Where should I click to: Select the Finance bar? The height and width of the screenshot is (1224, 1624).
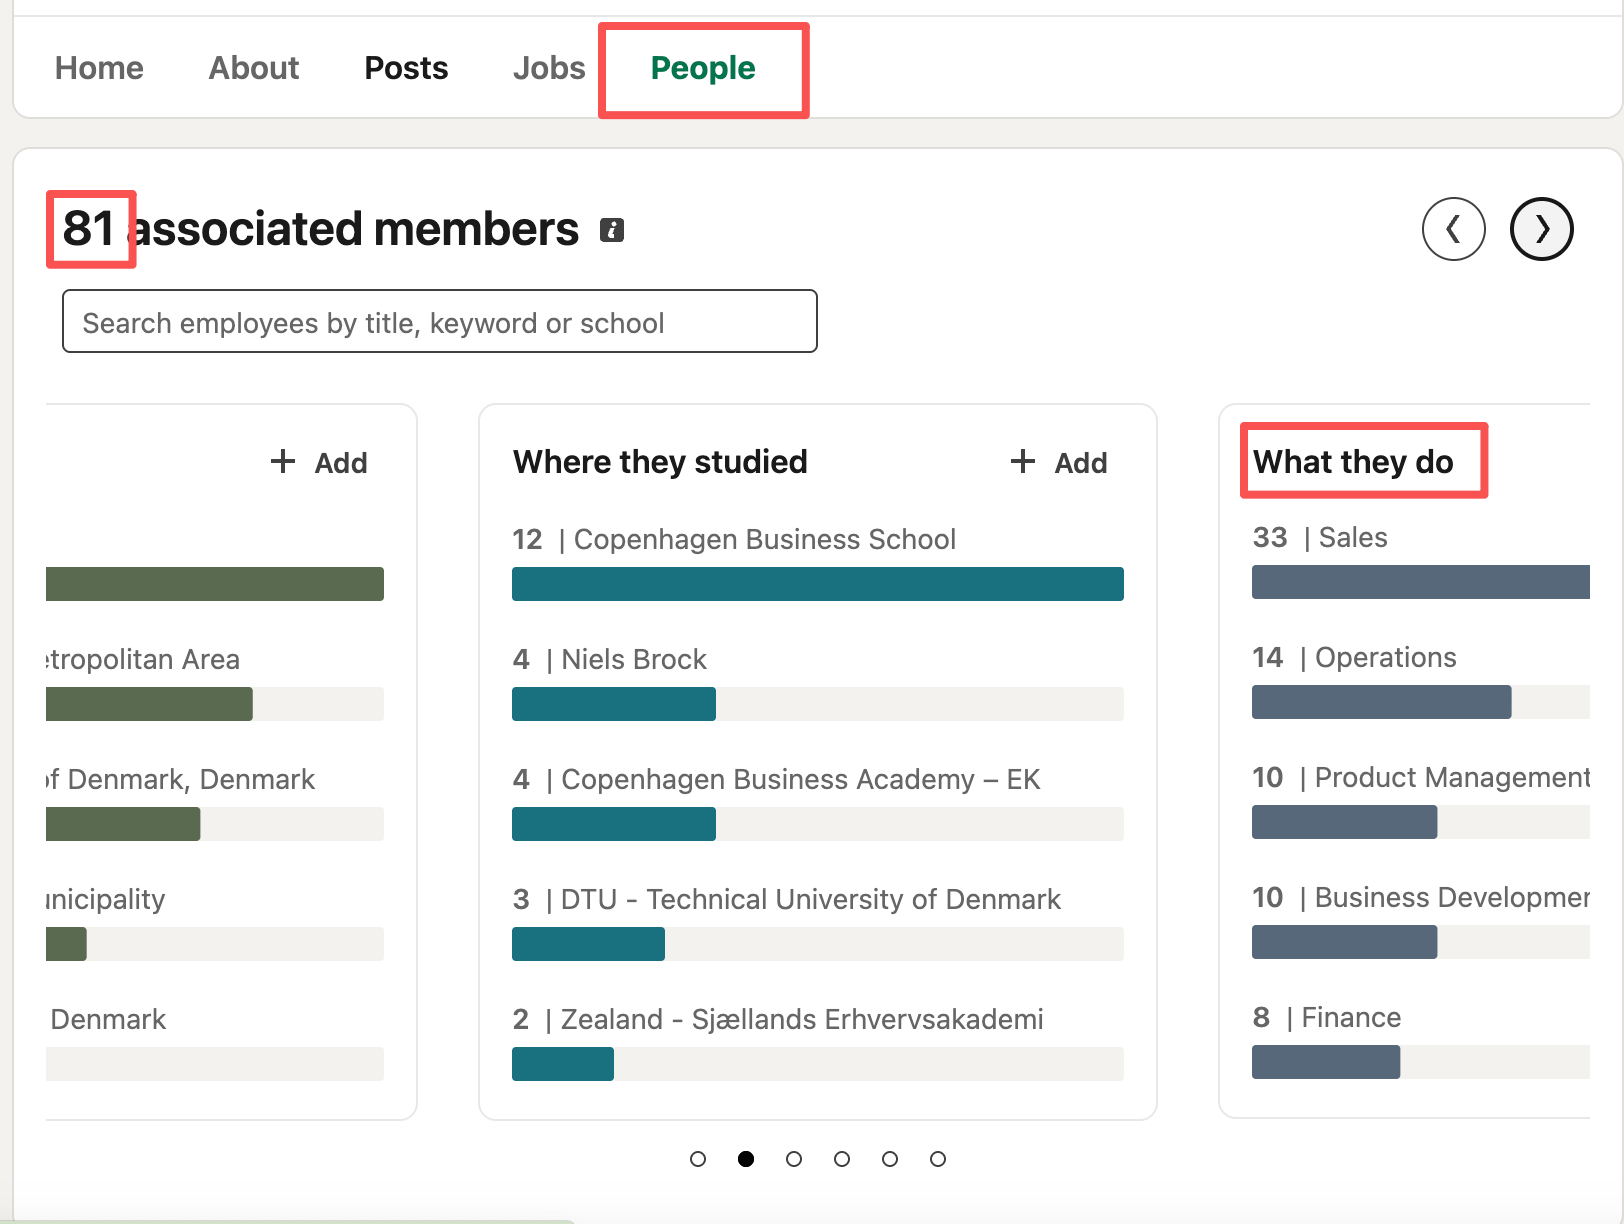pyautogui.click(x=1421, y=1062)
